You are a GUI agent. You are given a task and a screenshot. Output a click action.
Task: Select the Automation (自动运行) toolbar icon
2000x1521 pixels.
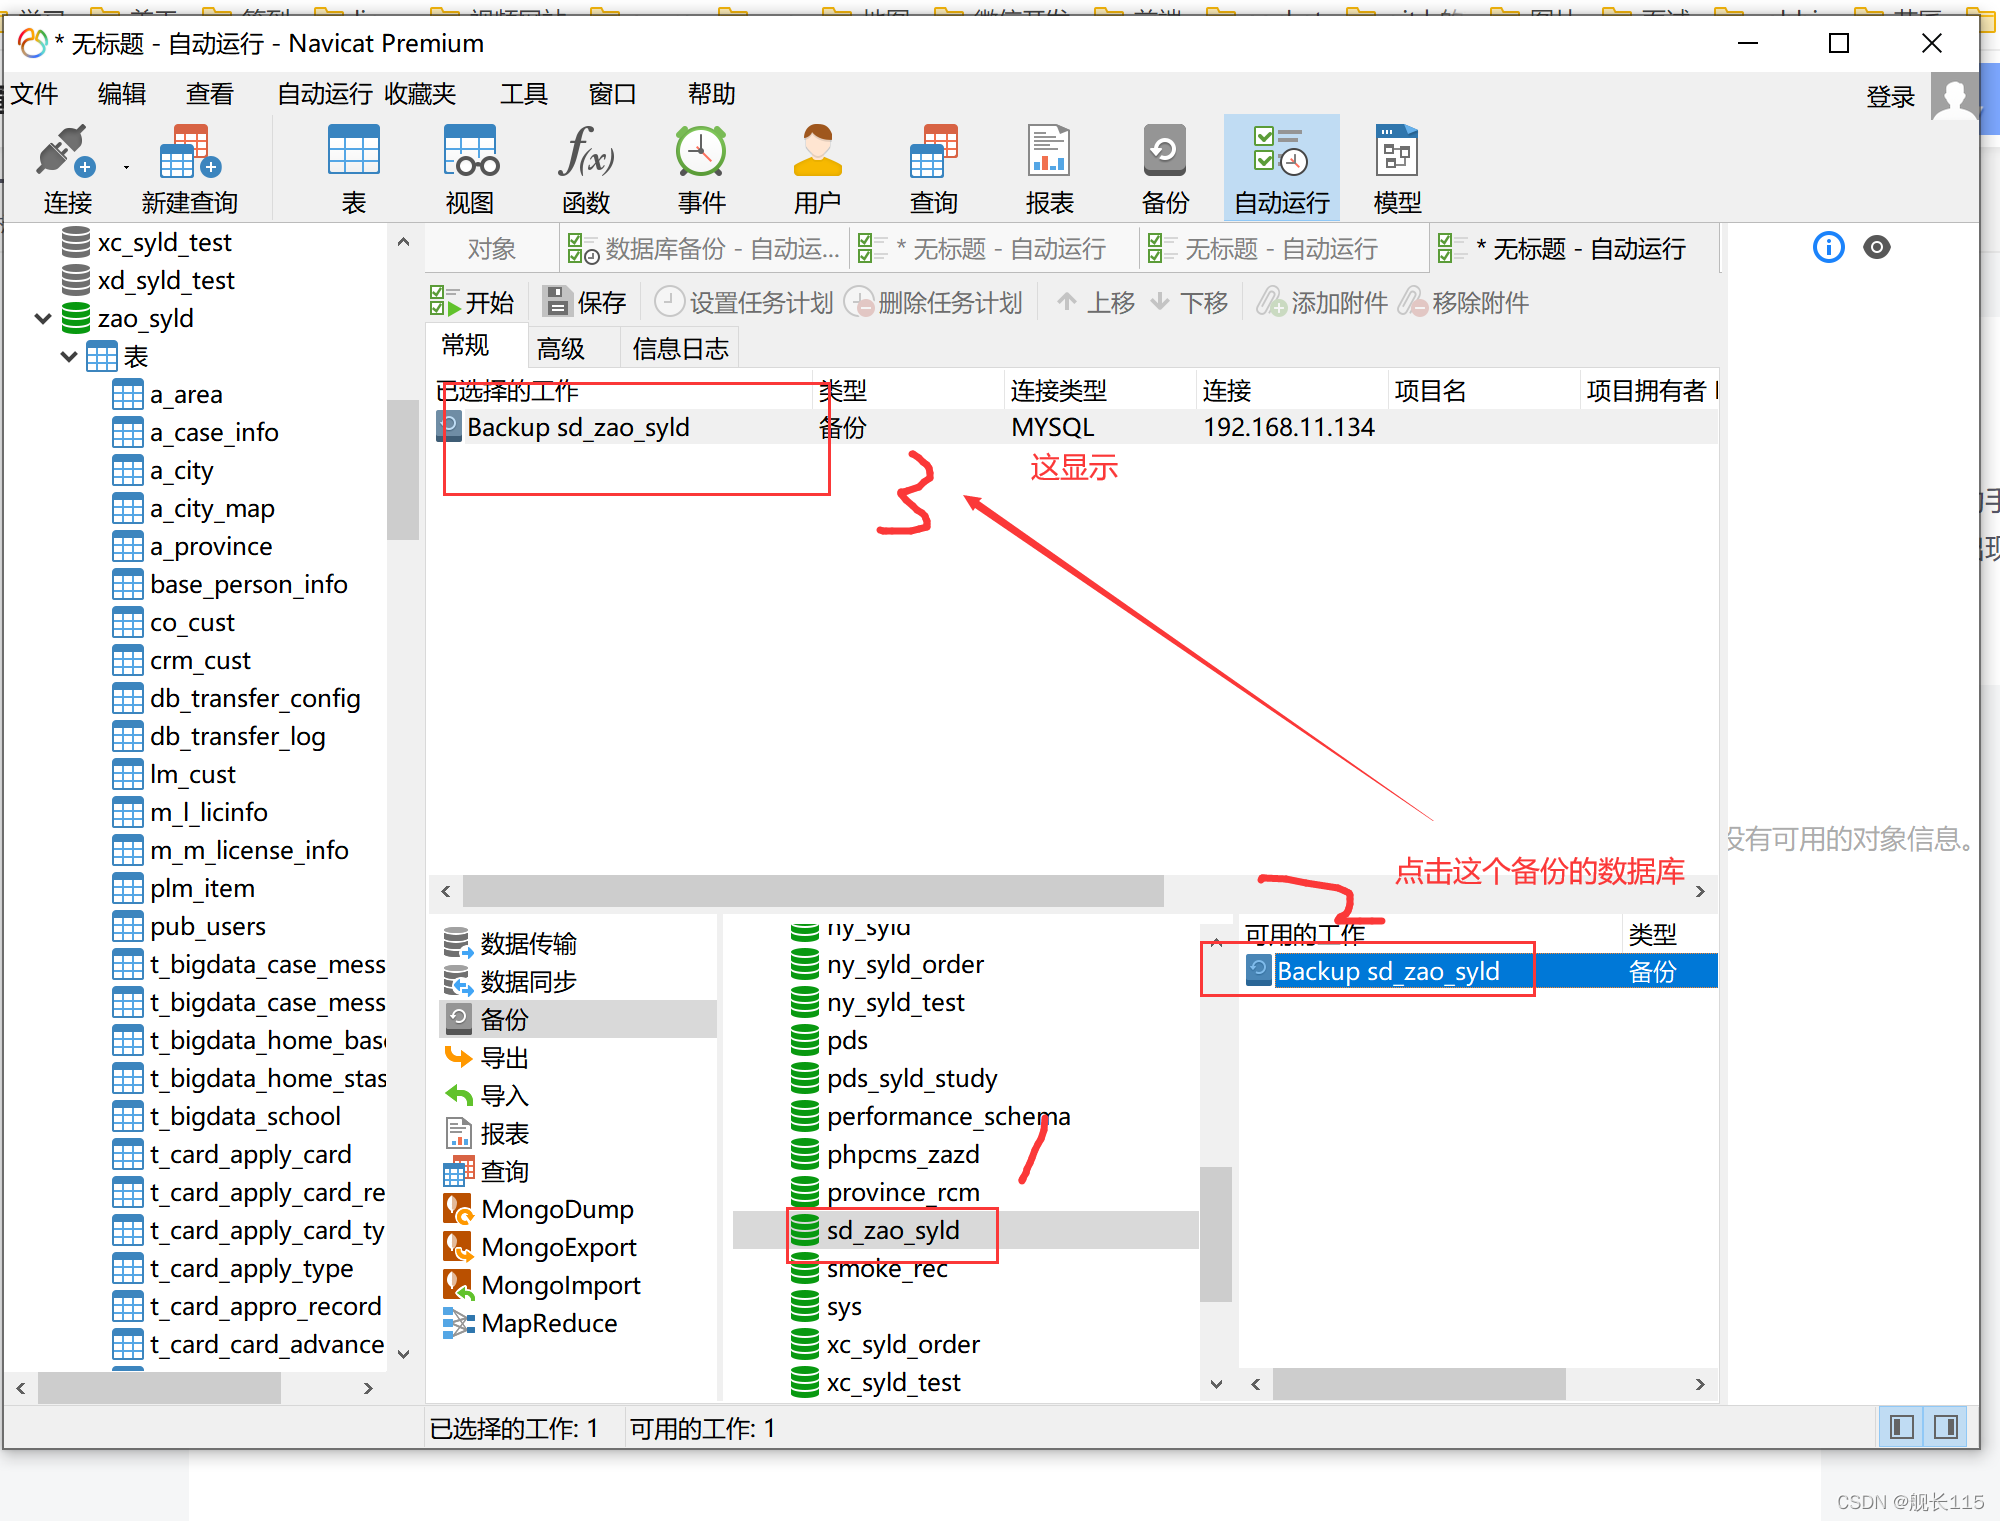[x=1282, y=170]
